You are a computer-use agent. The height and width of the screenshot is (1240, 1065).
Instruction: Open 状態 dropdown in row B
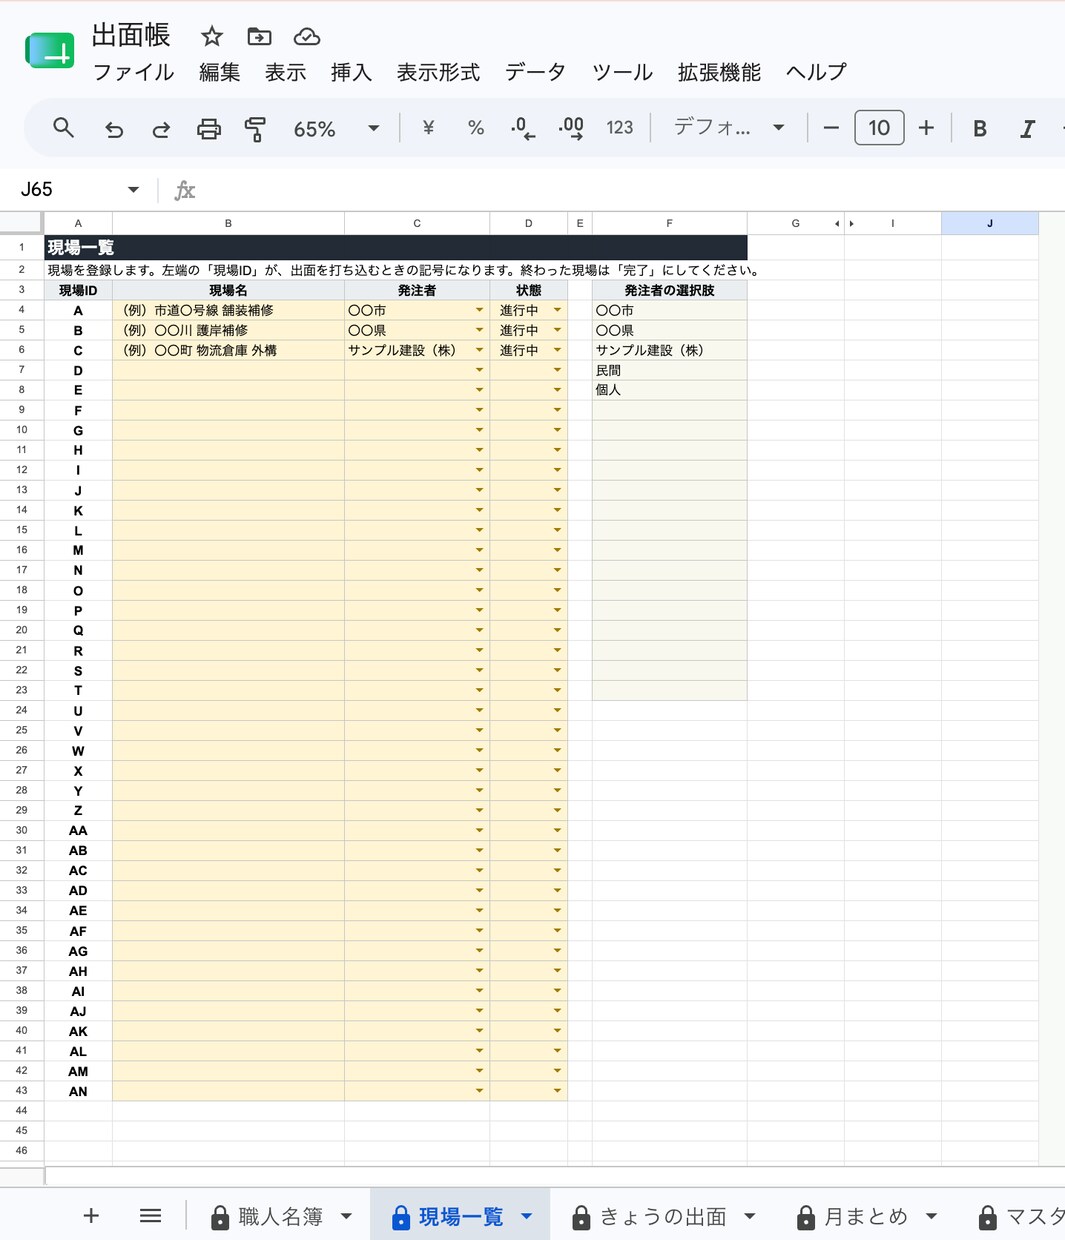tap(558, 331)
